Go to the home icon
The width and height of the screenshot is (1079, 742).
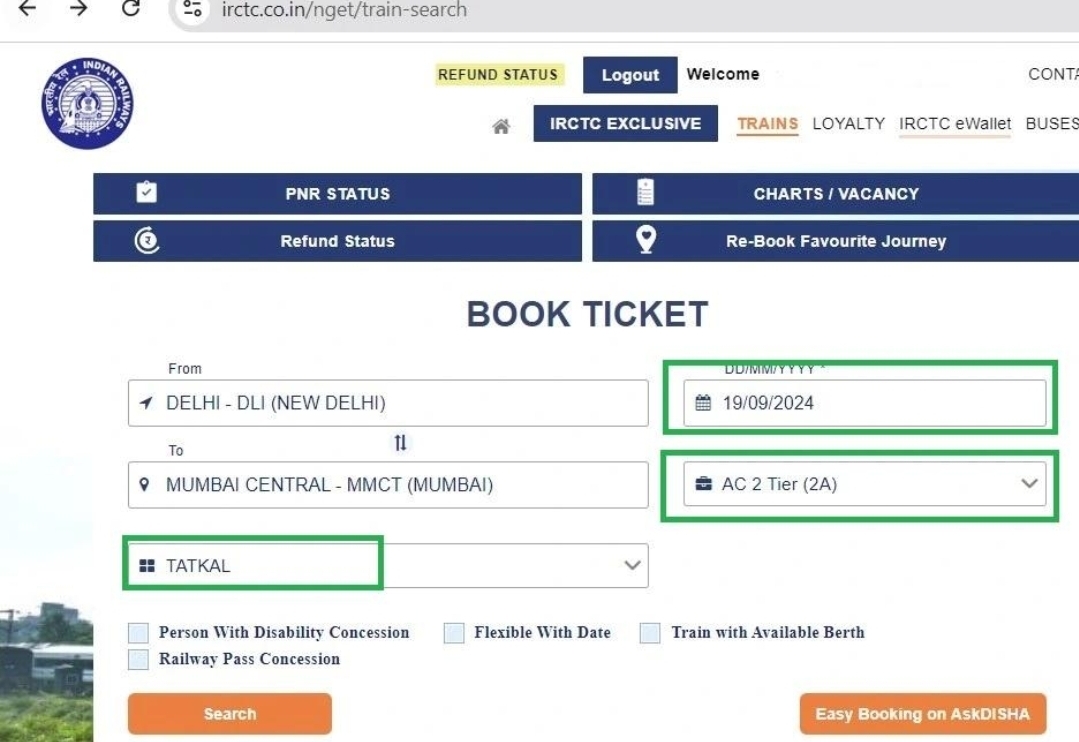point(501,126)
